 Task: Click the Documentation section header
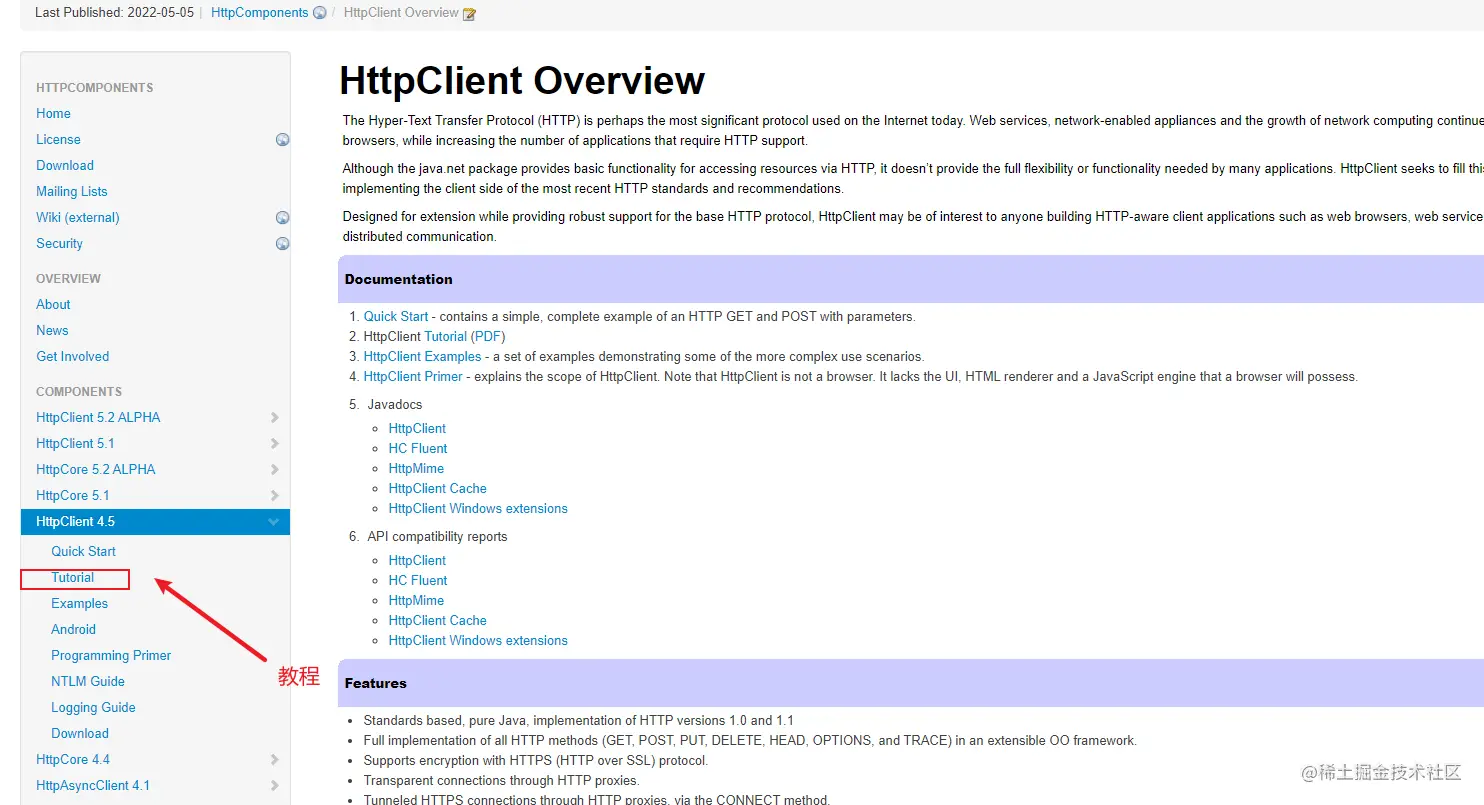point(911,279)
